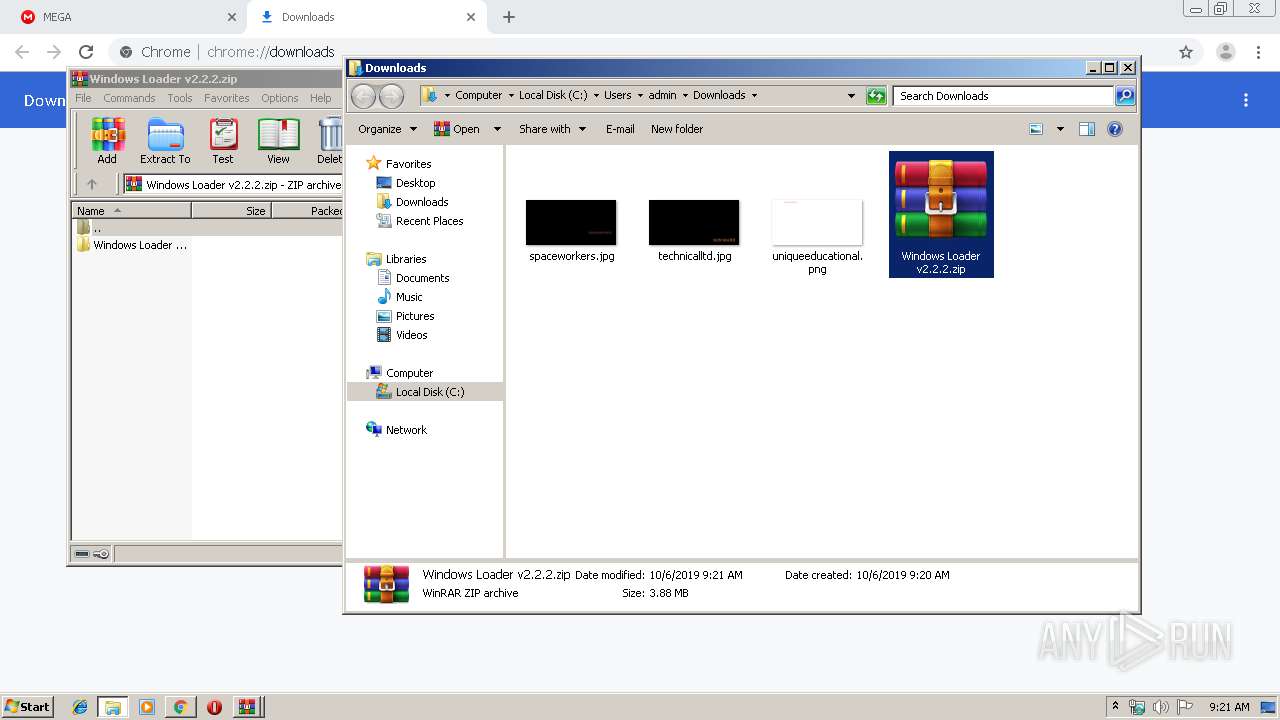This screenshot has width=1280, height=720.
Task: Select Documents library
Action: (x=413, y=278)
